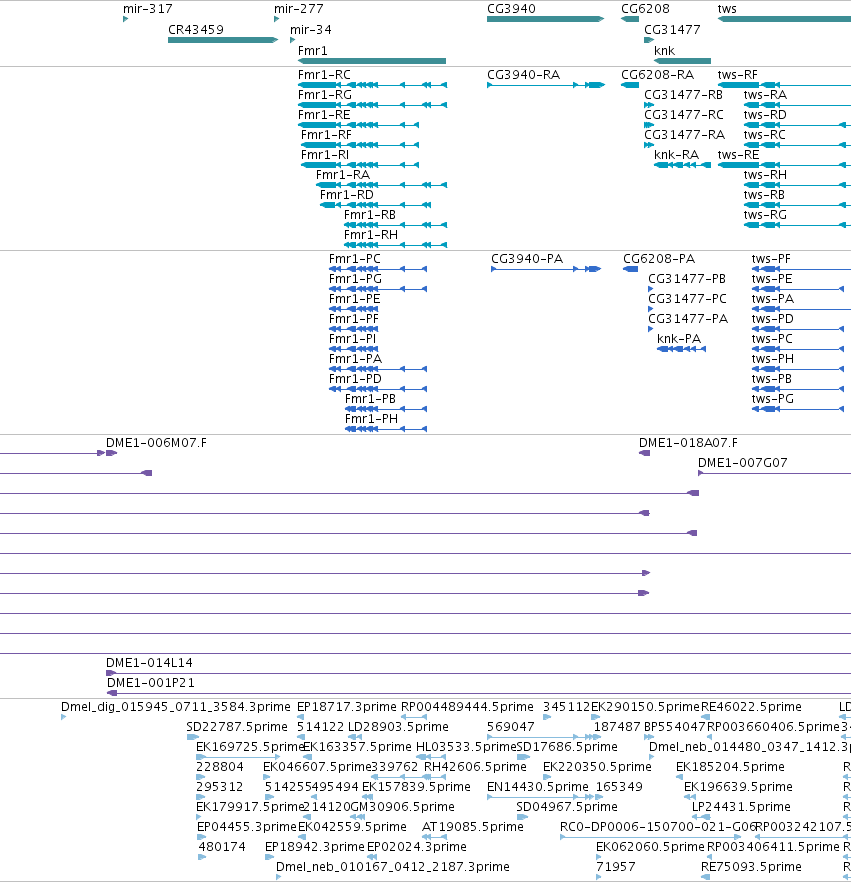This screenshot has height=882, width=851.
Task: Click the CG6208-PA protein label
Action: pos(659,259)
